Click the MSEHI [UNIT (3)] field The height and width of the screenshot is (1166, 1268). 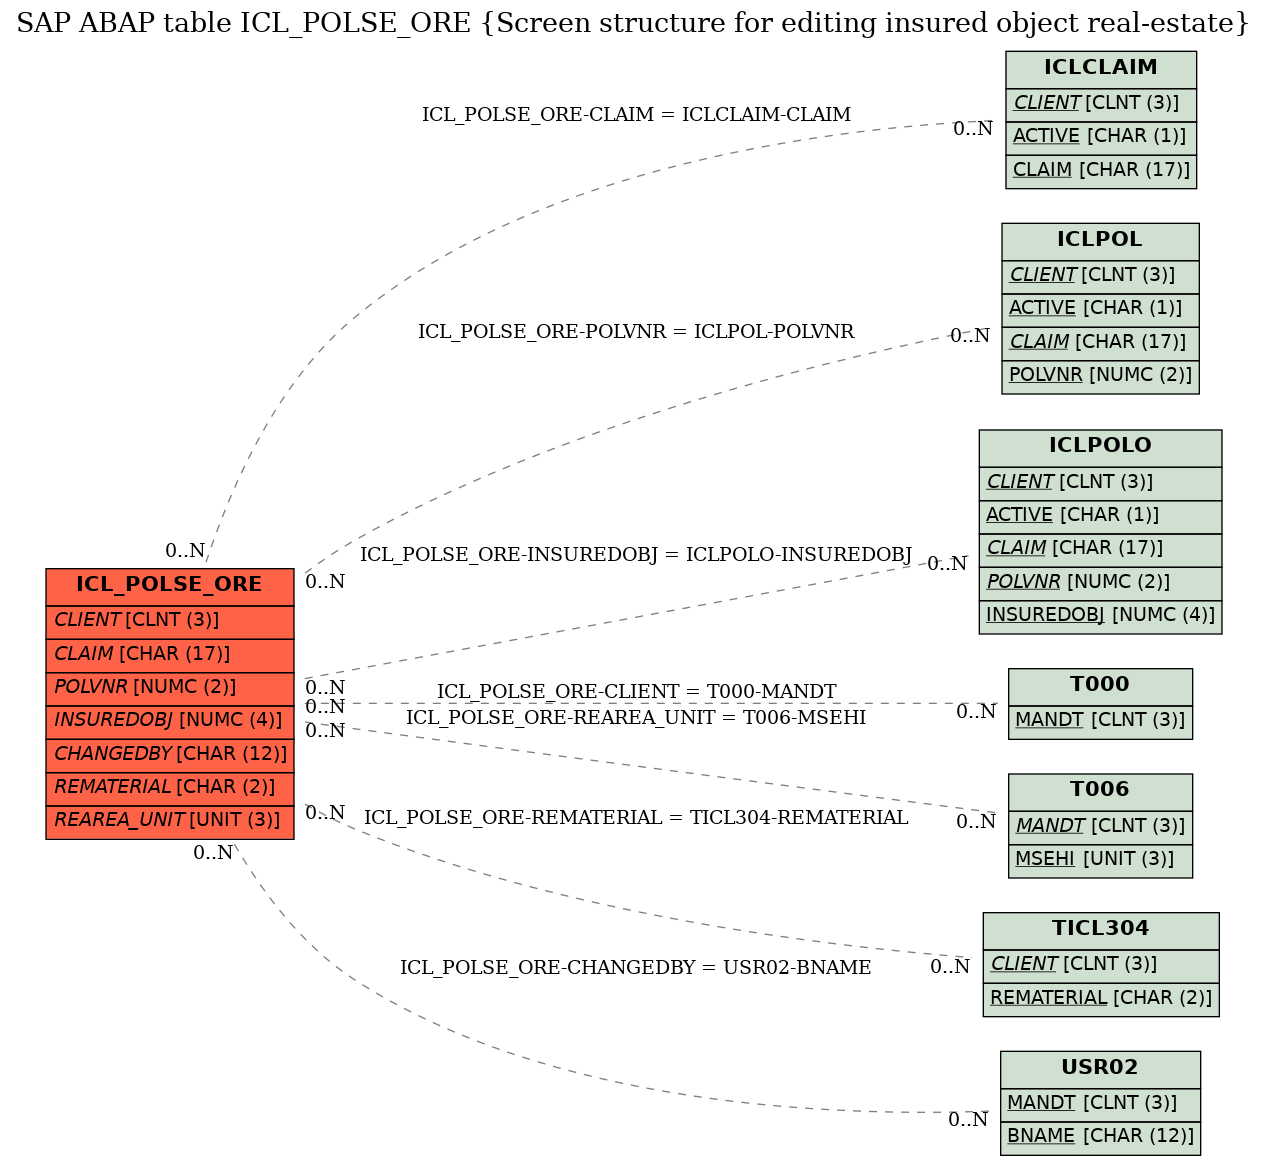[1100, 860]
